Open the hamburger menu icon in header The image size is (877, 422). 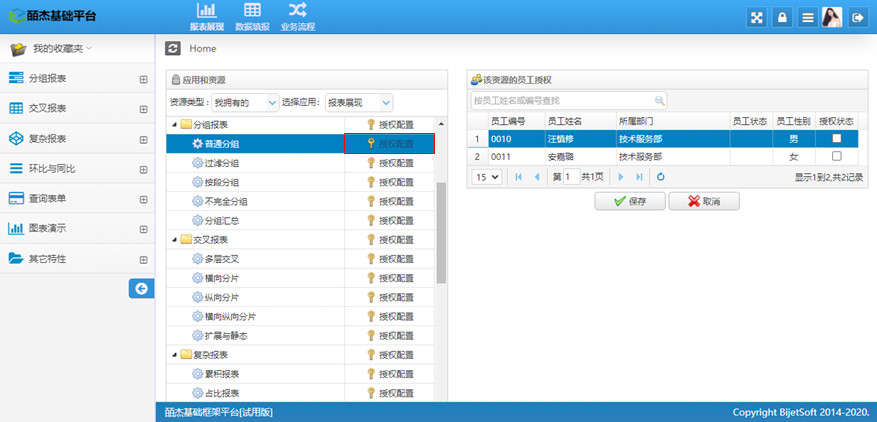pyautogui.click(x=807, y=17)
